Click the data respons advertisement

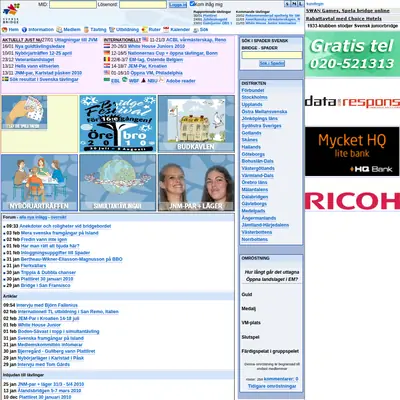(352, 102)
